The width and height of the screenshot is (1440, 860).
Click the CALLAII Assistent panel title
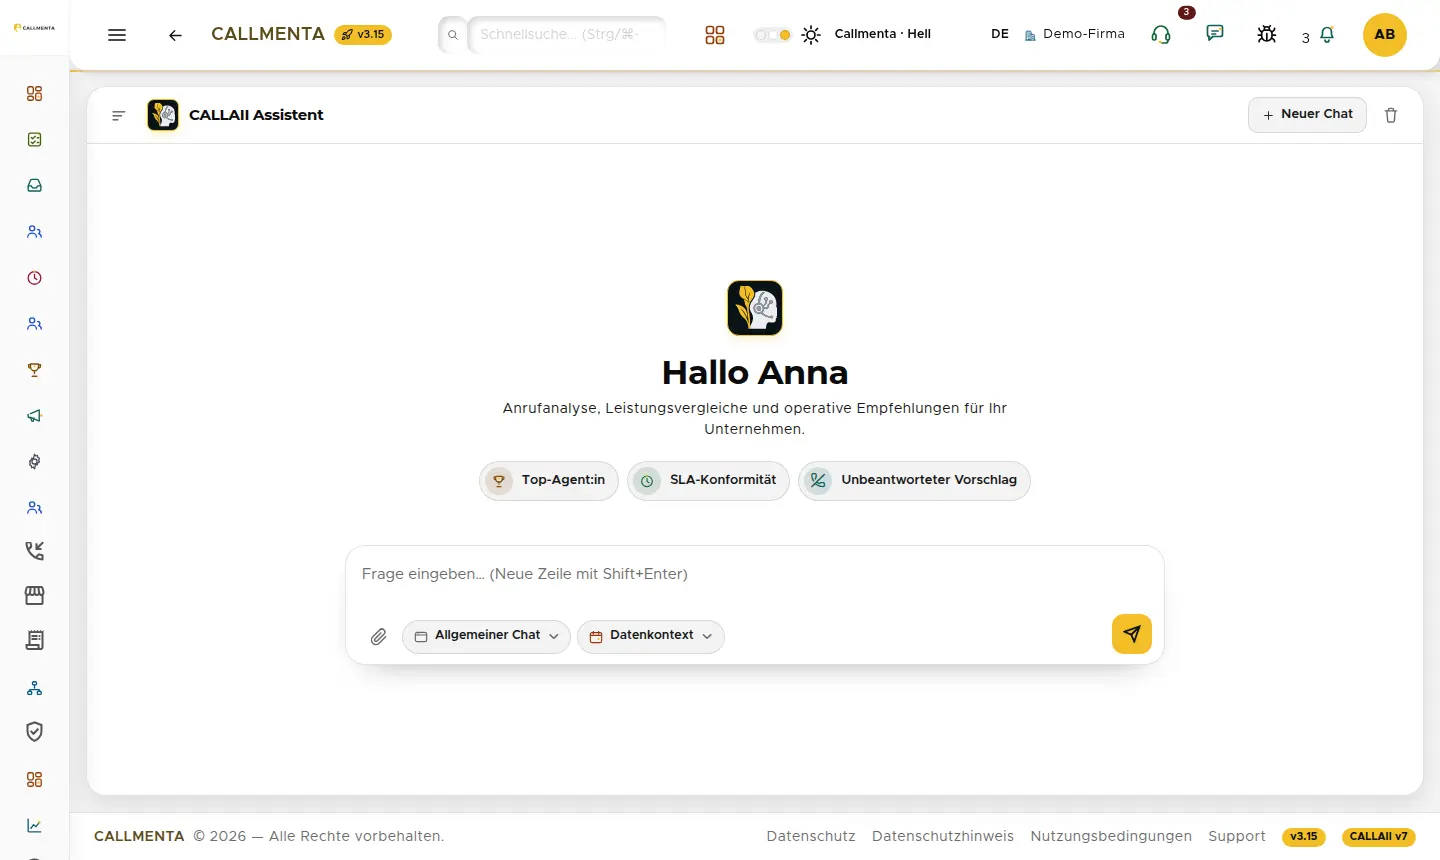(x=256, y=115)
